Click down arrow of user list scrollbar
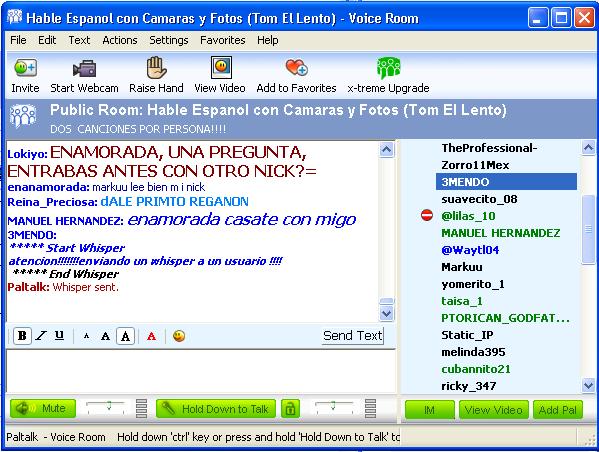Viewport: 599px width, 452px height. 588,385
